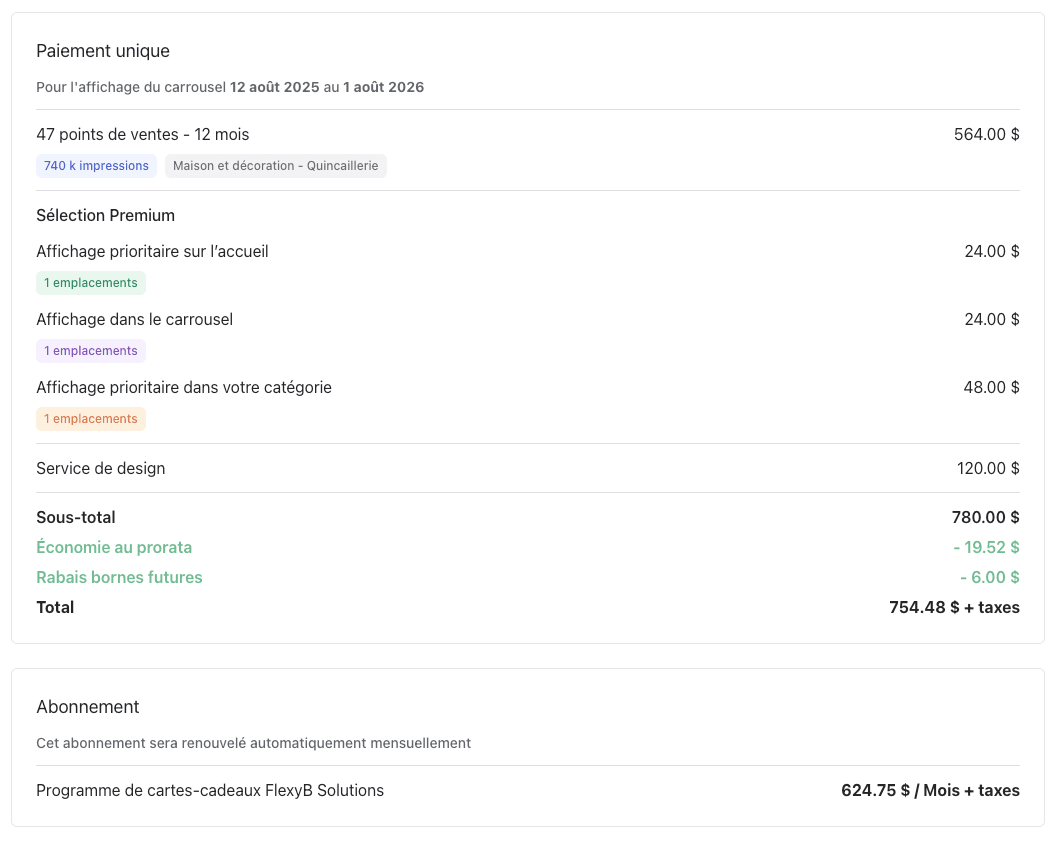Image resolution: width=1060 pixels, height=842 pixels.
Task: Select the orange 1 emplacements badge
Action: (91, 419)
